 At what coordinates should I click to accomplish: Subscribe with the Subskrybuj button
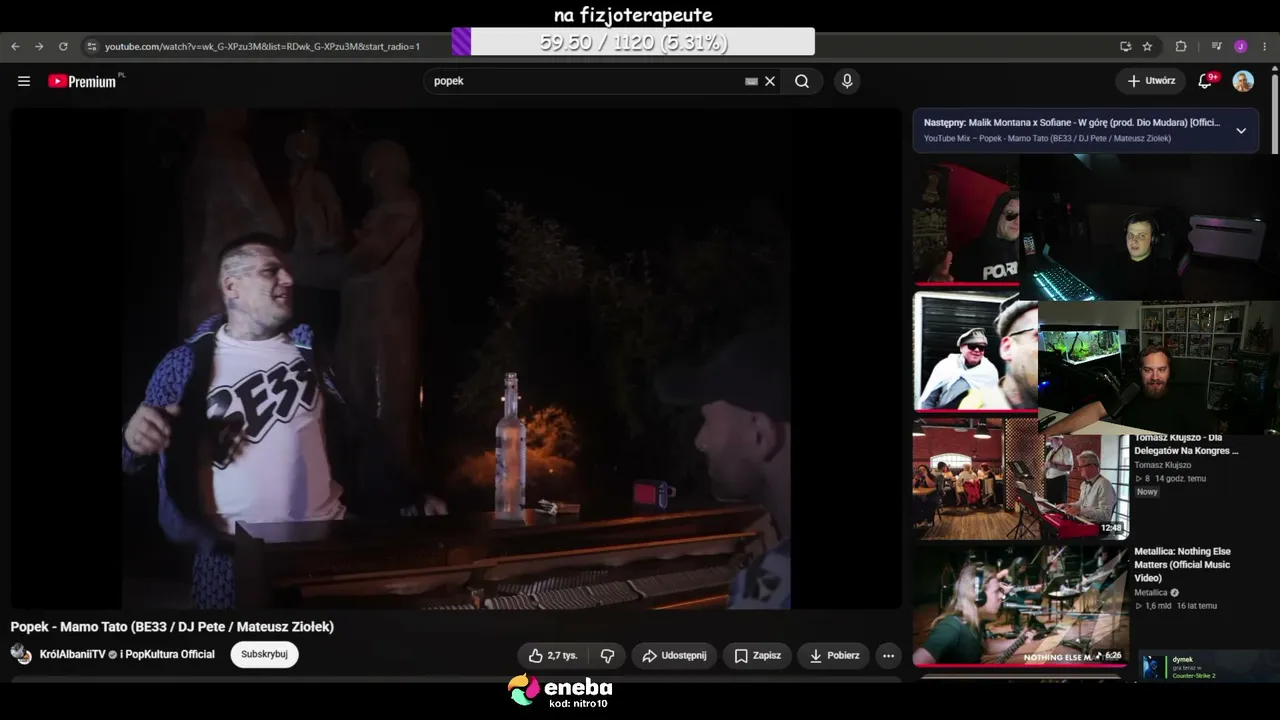pos(264,655)
